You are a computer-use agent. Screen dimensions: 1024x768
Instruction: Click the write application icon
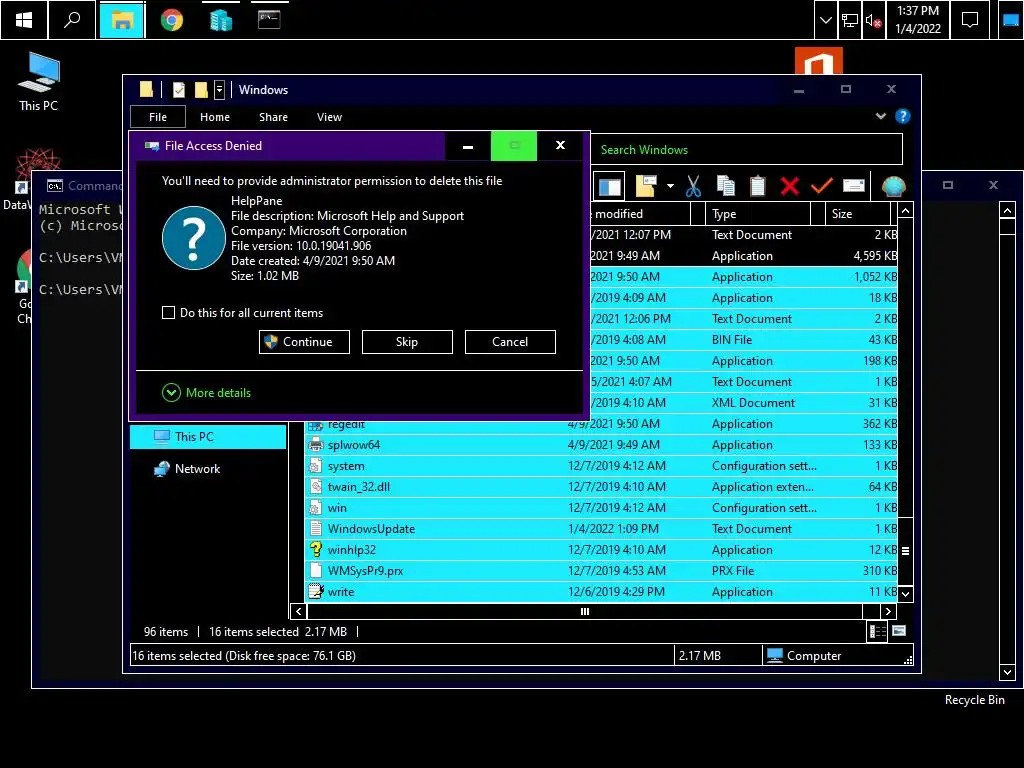[x=315, y=591]
